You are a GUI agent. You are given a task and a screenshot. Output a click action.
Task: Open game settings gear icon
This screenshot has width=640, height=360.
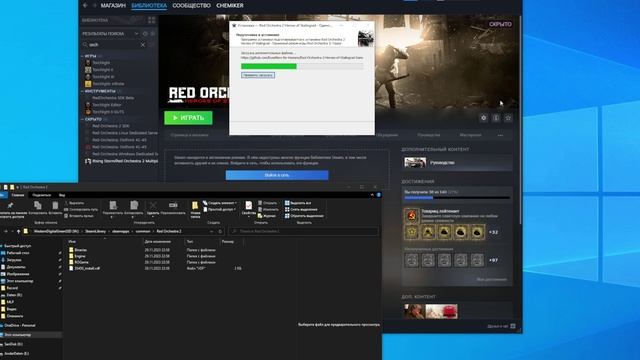[484, 118]
